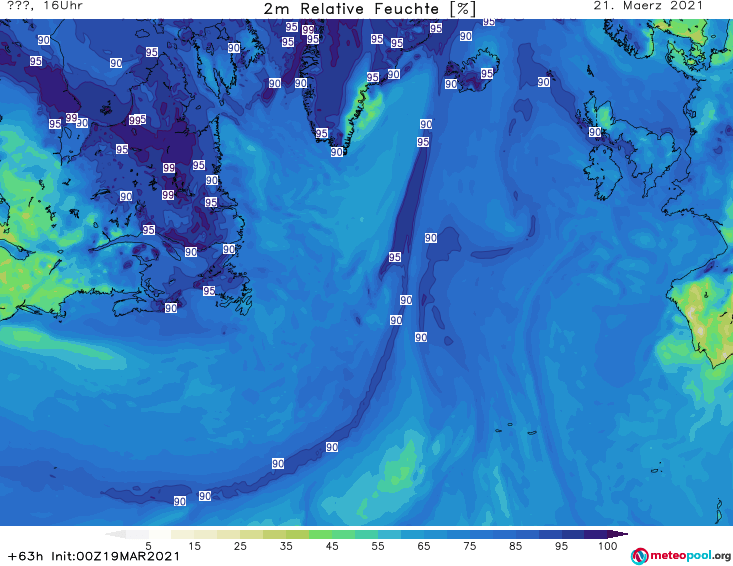Click the legend value '65'

click(x=424, y=546)
